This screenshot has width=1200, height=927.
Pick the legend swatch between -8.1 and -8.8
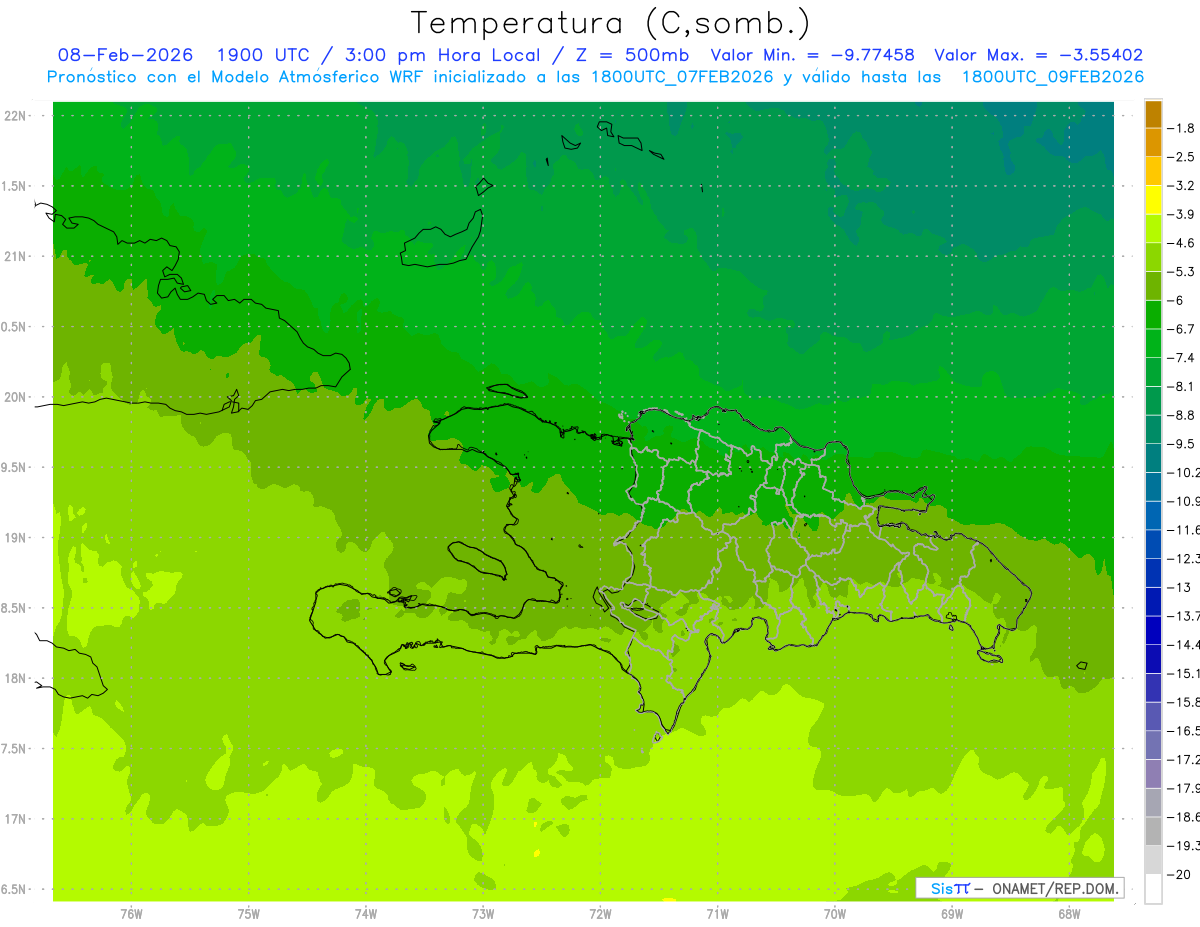tap(1153, 401)
